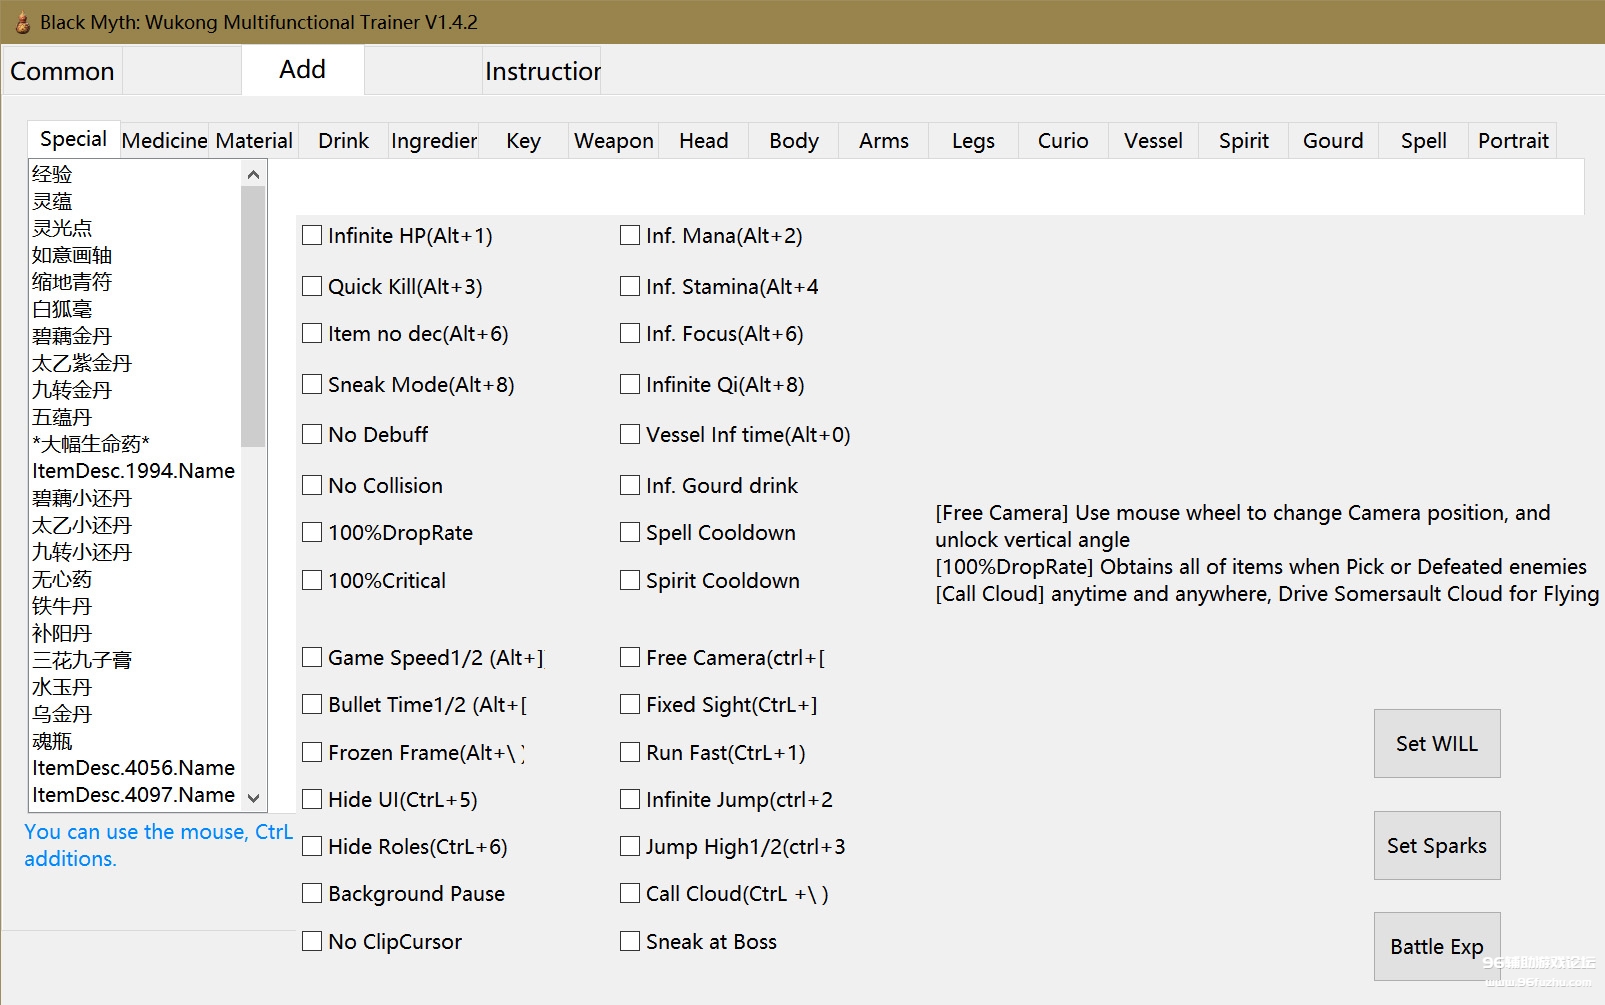Image resolution: width=1605 pixels, height=1005 pixels.
Task: Enable Call Cloud option
Action: point(630,893)
